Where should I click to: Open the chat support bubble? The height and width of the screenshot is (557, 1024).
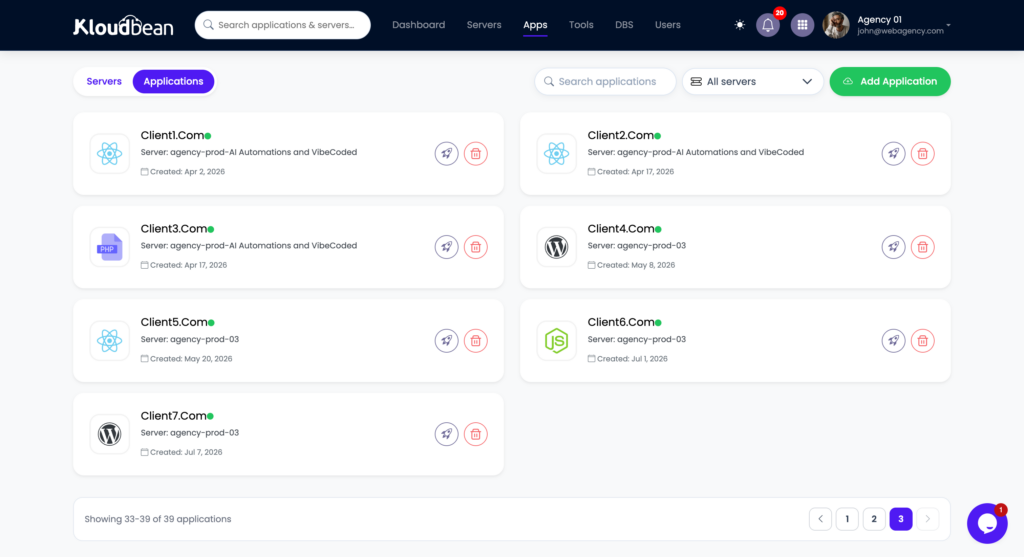point(987,523)
